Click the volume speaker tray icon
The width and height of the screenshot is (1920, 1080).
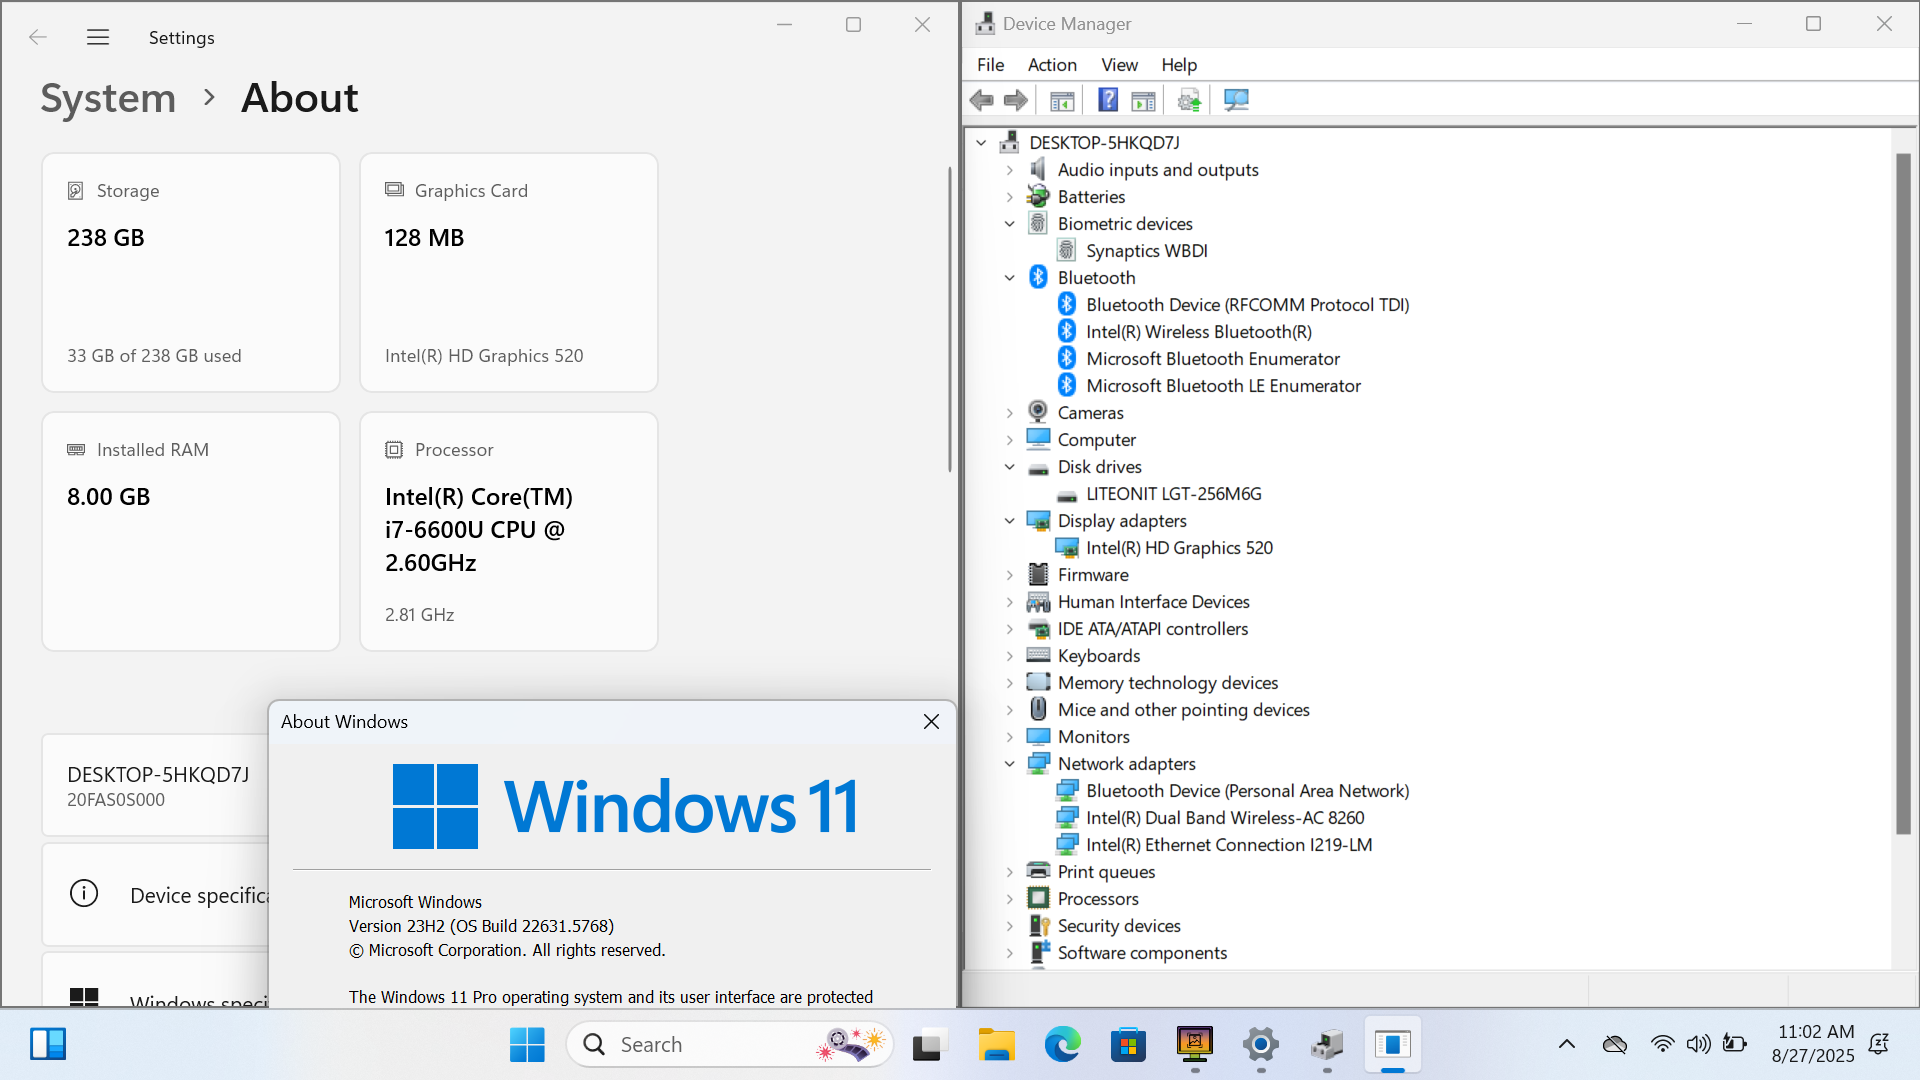[1698, 1045]
